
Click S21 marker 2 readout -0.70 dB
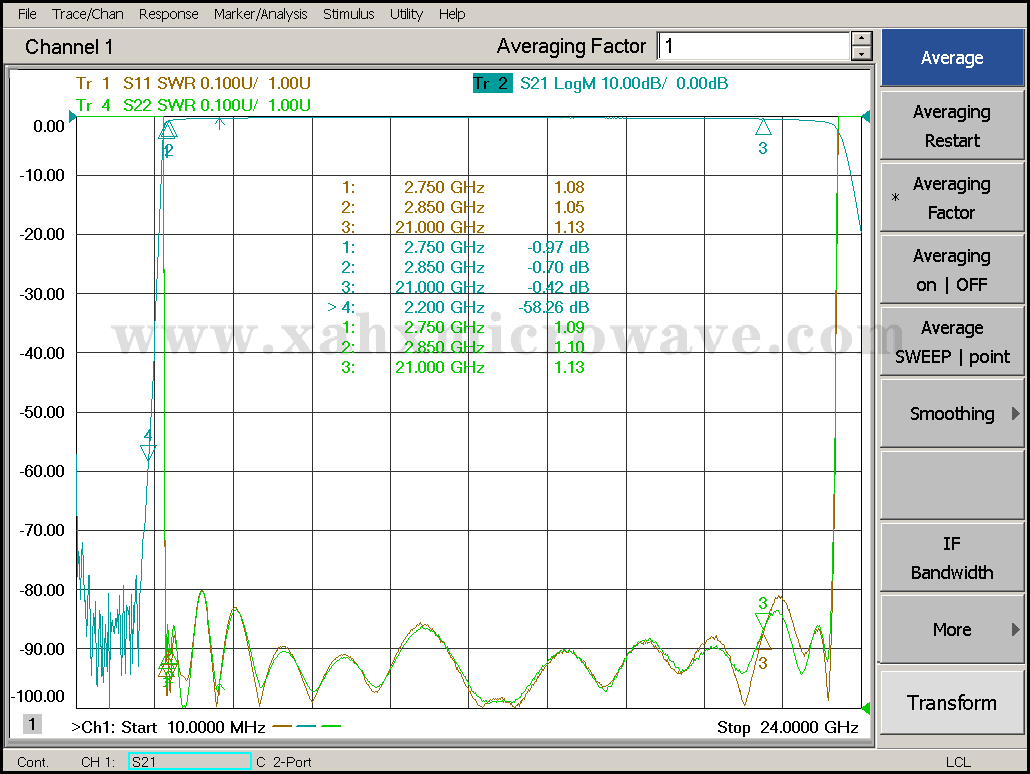[558, 267]
